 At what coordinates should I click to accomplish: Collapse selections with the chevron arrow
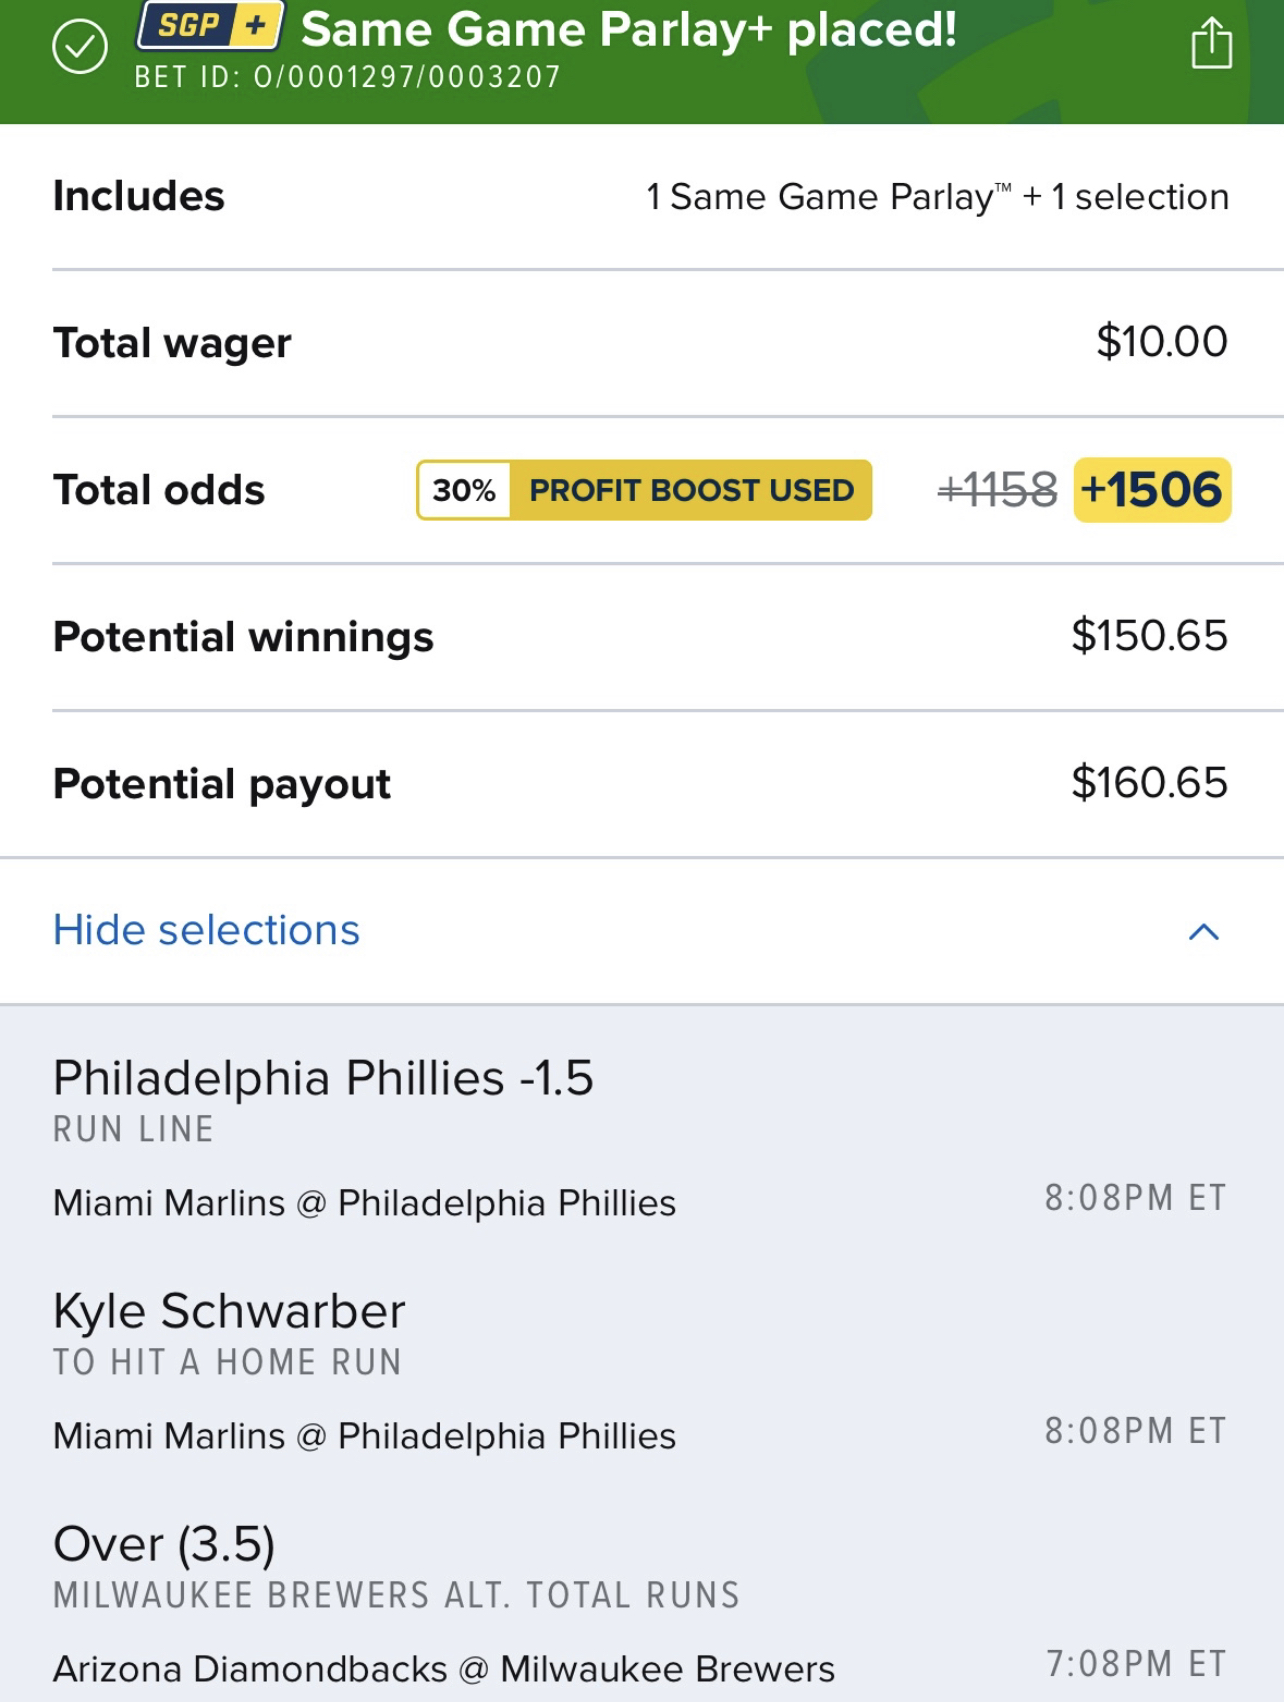pyautogui.click(x=1203, y=932)
